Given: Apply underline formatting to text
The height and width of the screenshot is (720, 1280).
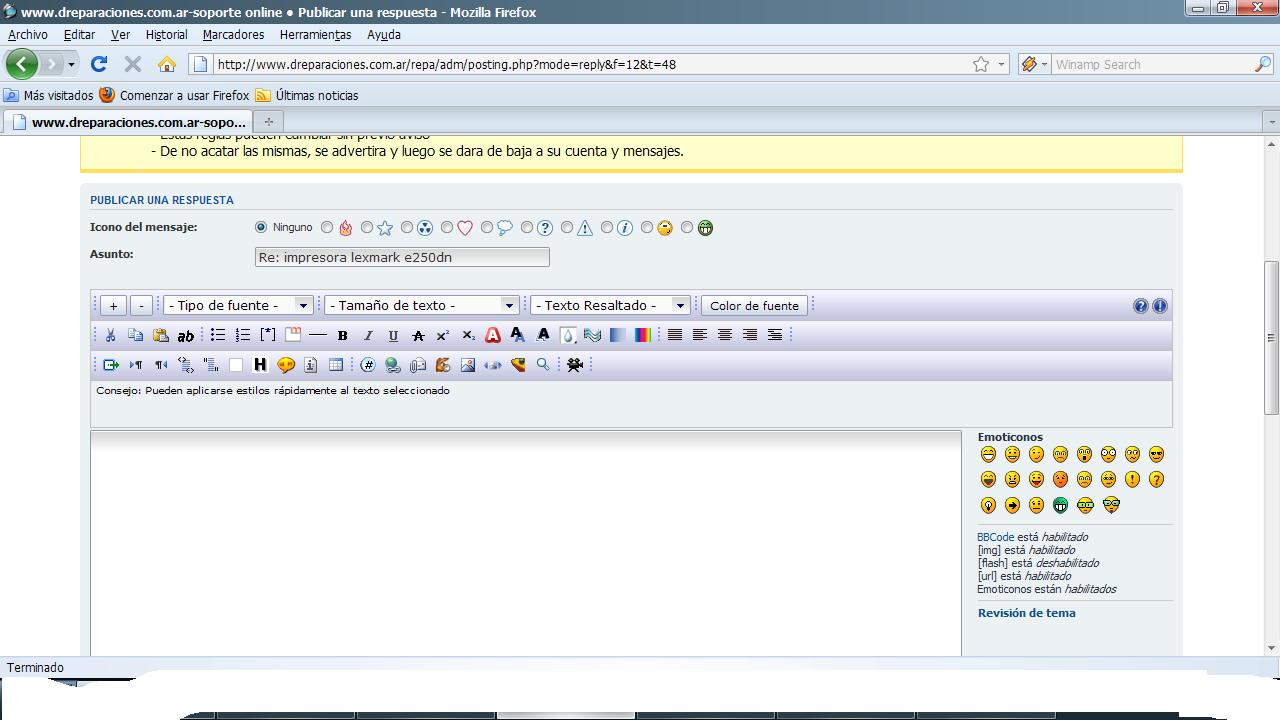Looking at the screenshot, I should click(x=393, y=336).
